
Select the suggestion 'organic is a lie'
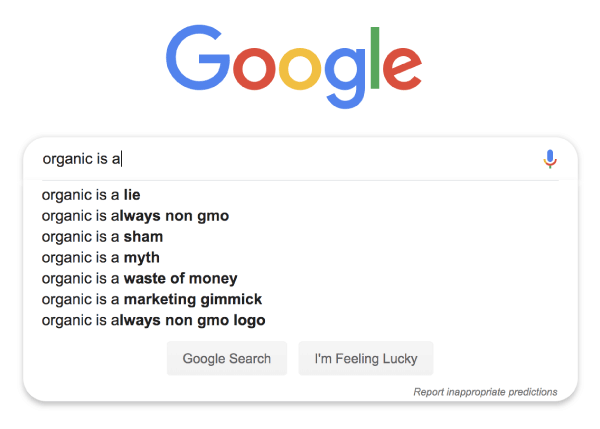(x=98, y=195)
